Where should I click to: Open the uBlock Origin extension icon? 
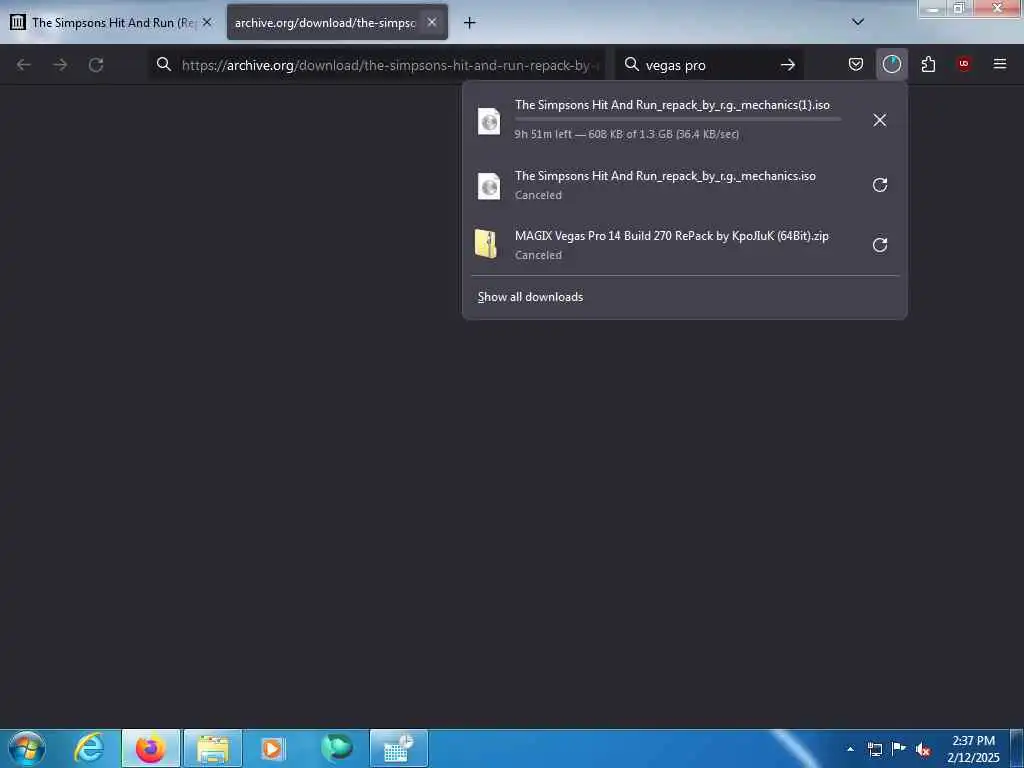[x=964, y=64]
